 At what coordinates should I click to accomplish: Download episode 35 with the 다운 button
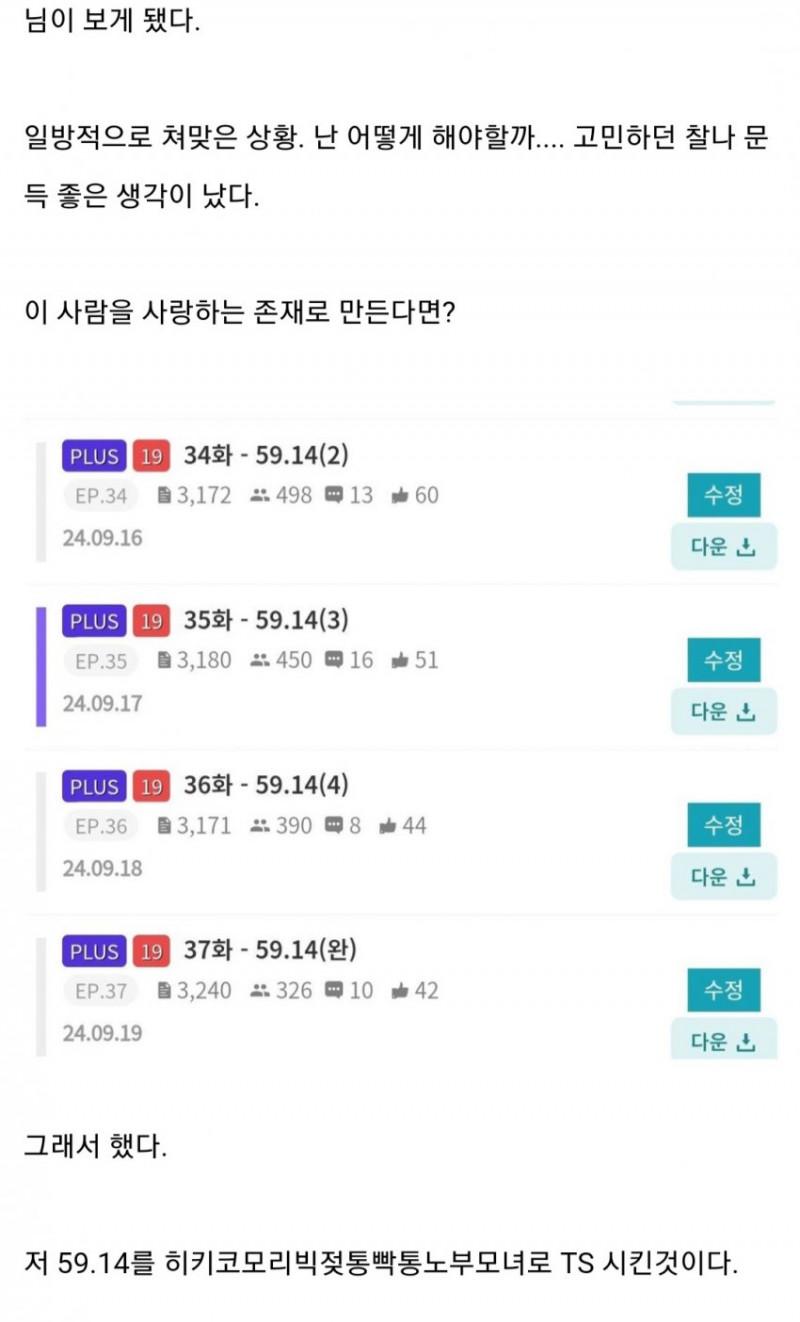pyautogui.click(x=723, y=712)
